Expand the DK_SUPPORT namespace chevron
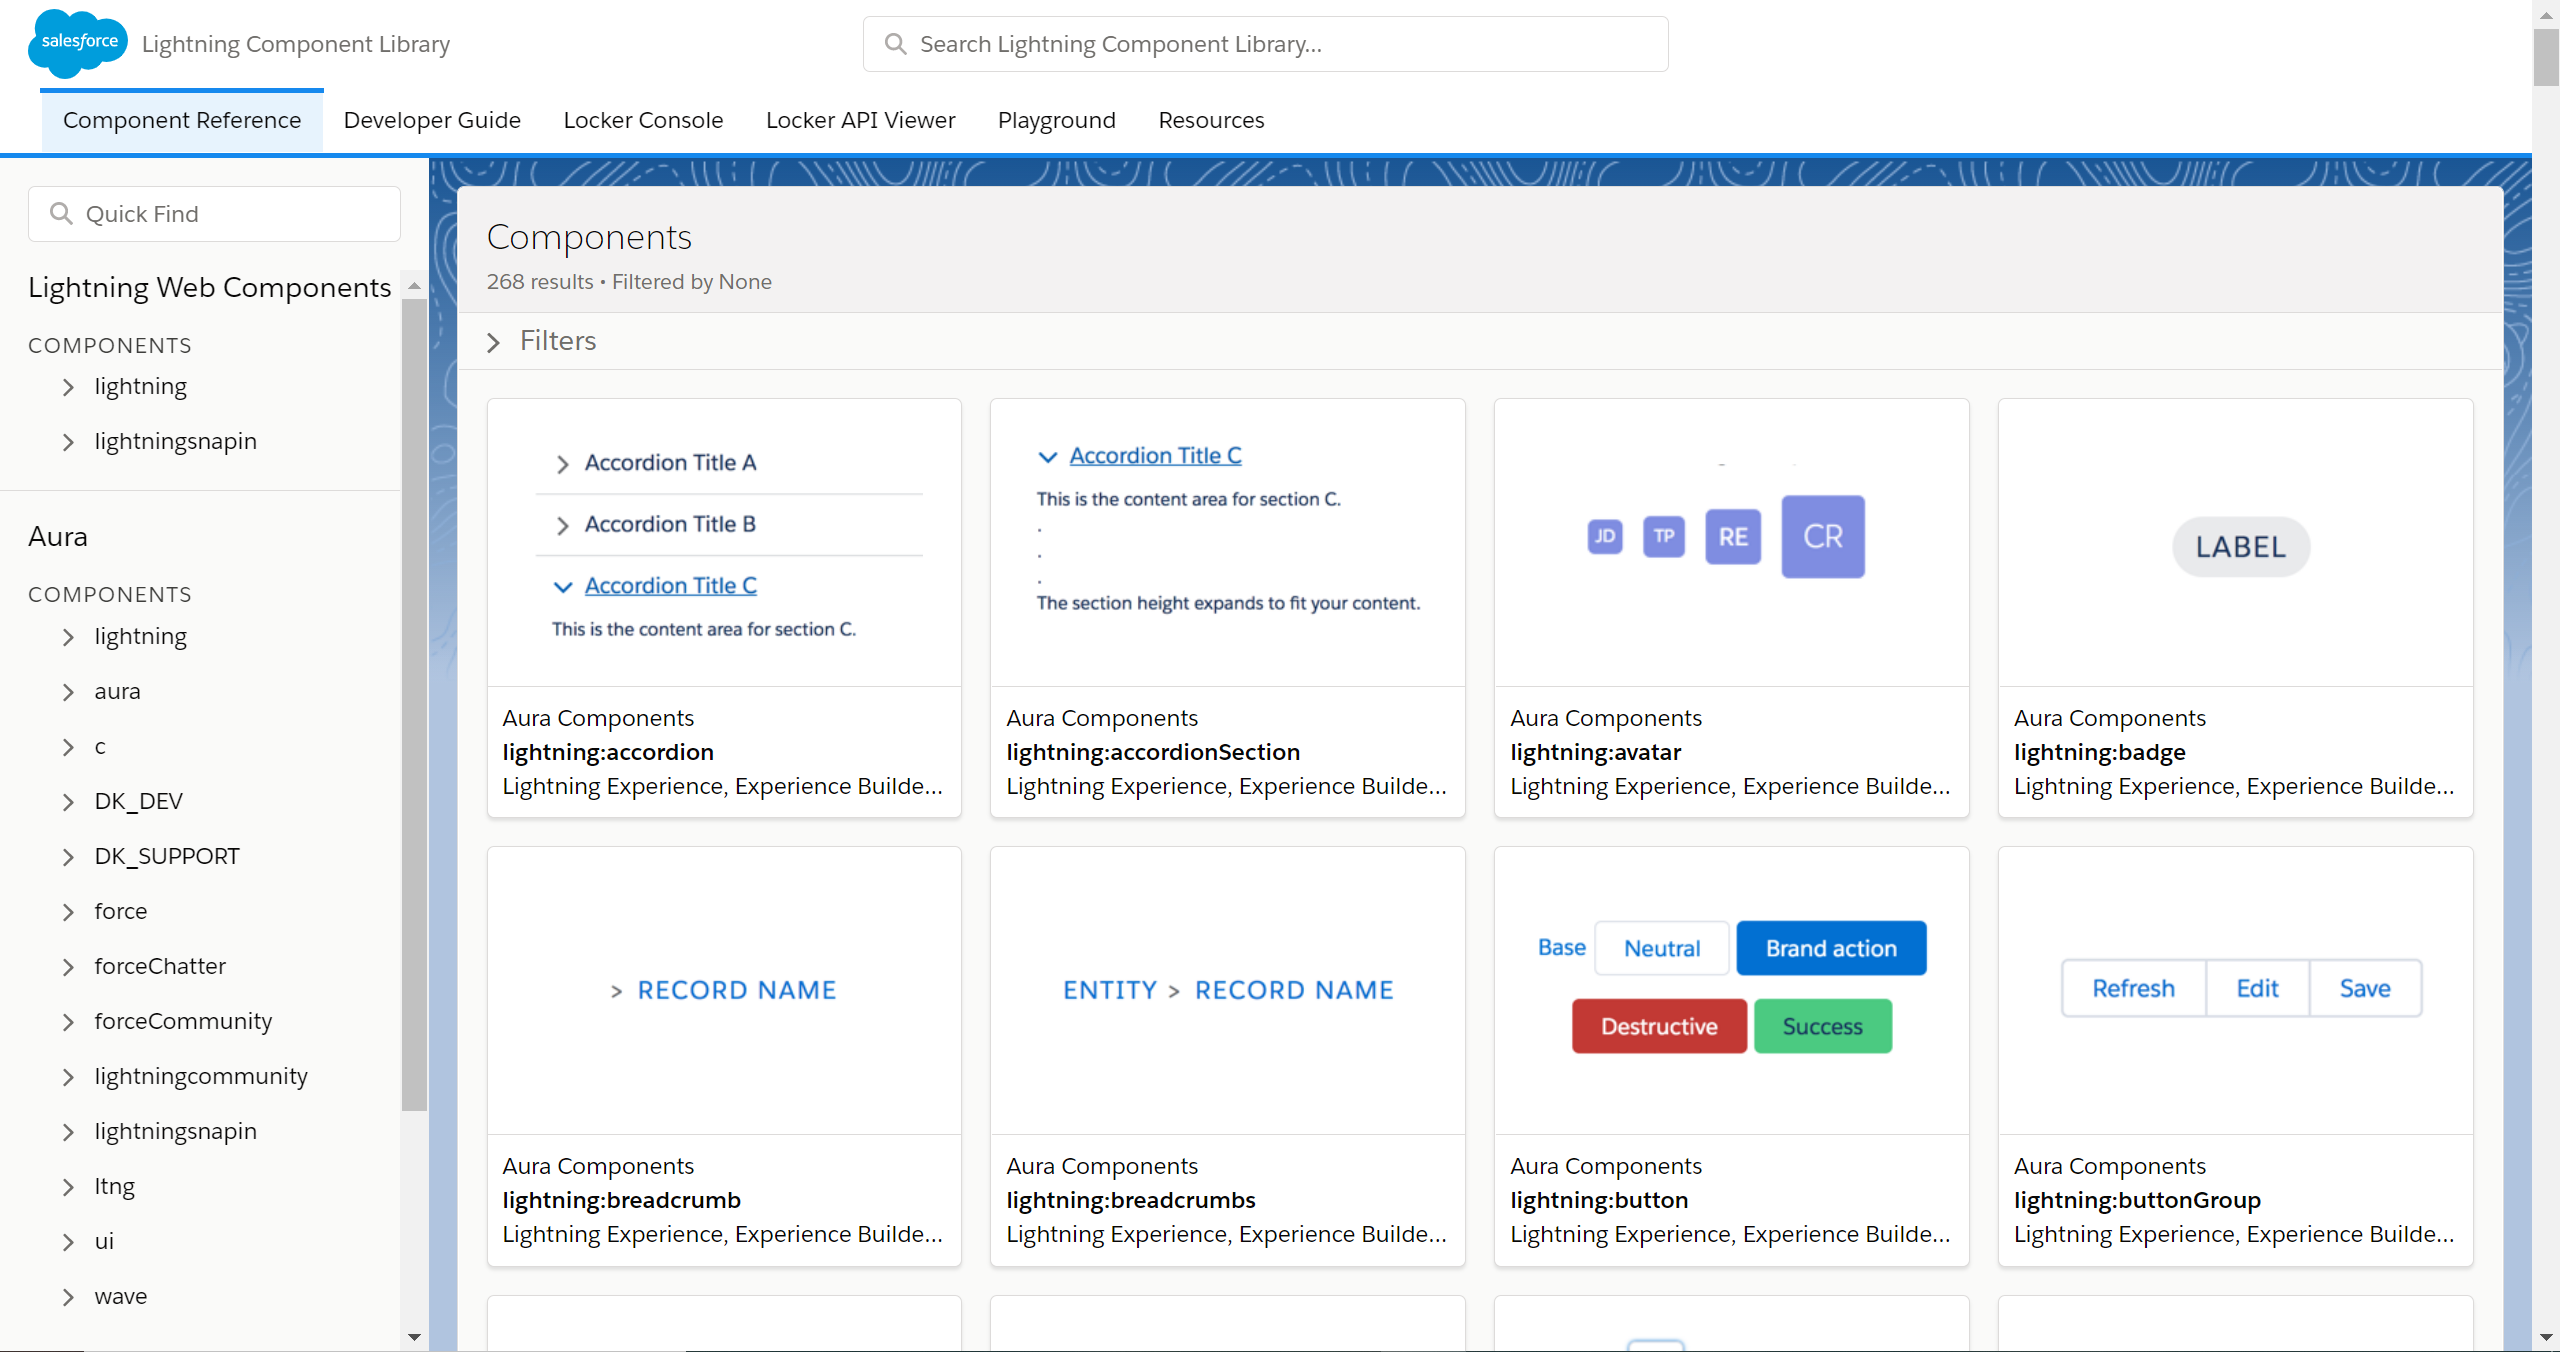 (x=68, y=857)
